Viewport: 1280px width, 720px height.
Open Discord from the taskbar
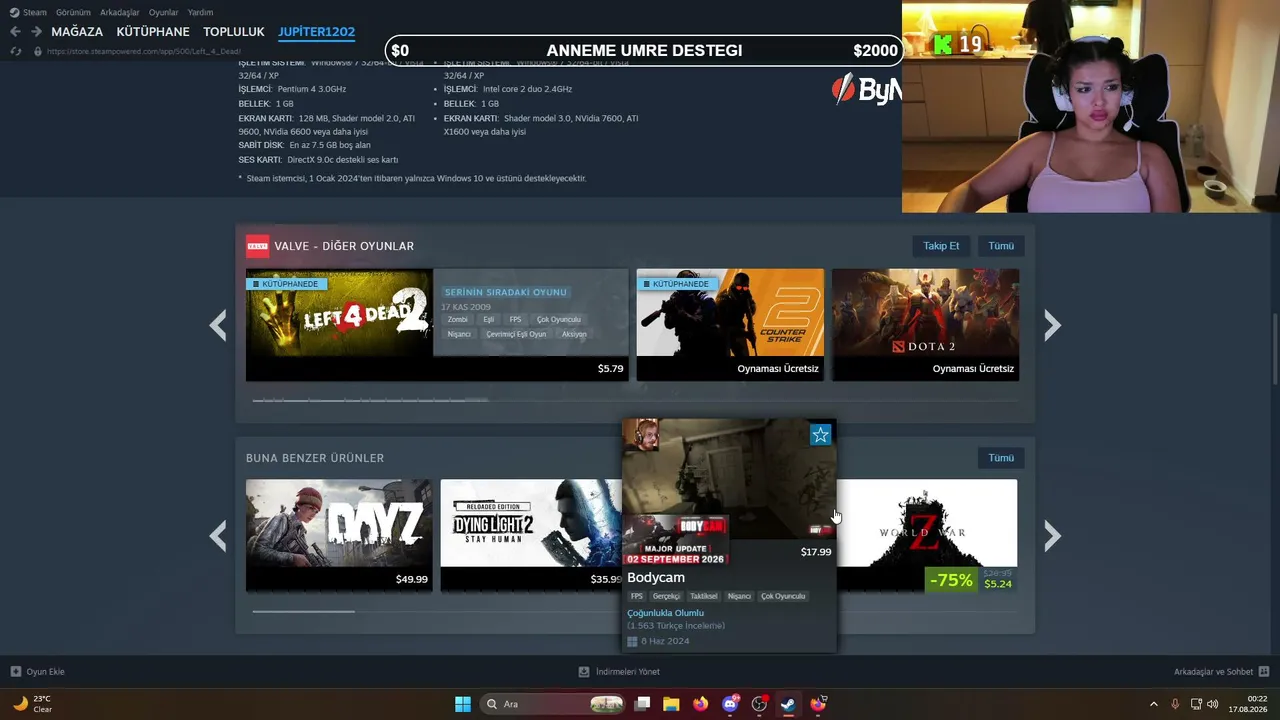[x=730, y=704]
